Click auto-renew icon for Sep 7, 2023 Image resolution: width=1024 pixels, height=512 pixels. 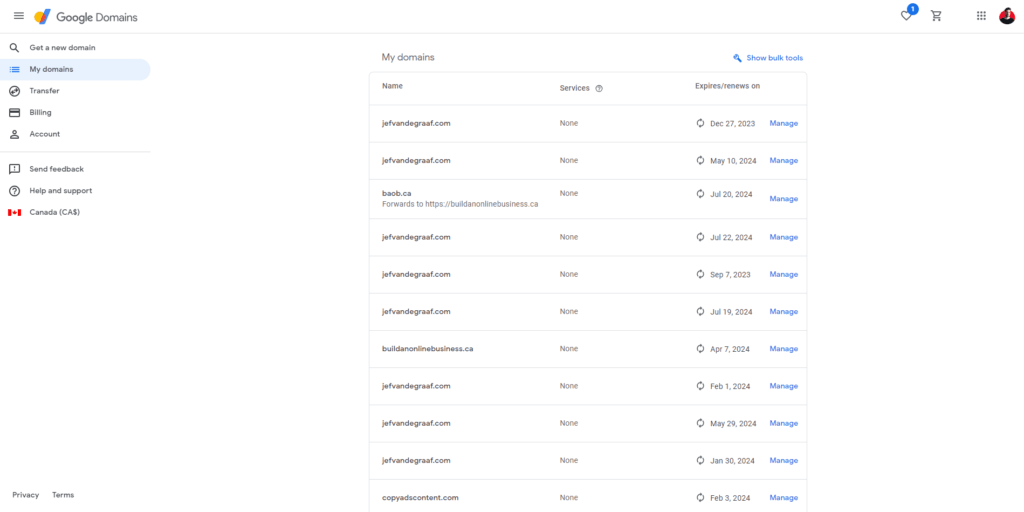(x=701, y=274)
